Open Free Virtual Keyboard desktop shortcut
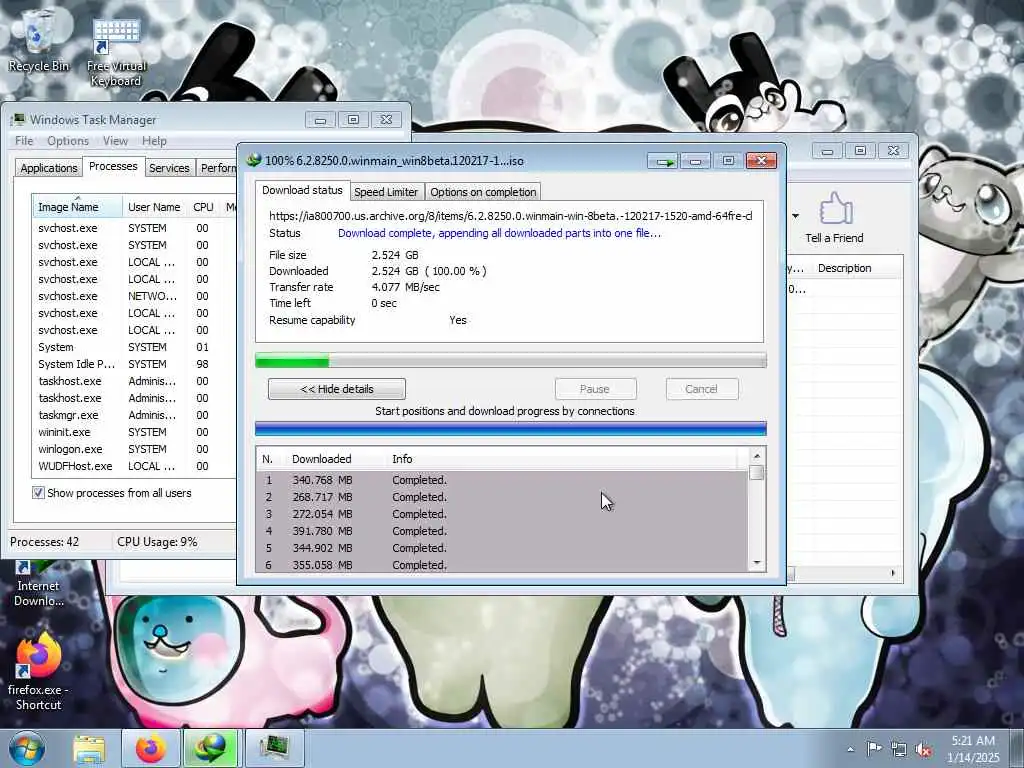This screenshot has width=1024, height=768. [116, 51]
